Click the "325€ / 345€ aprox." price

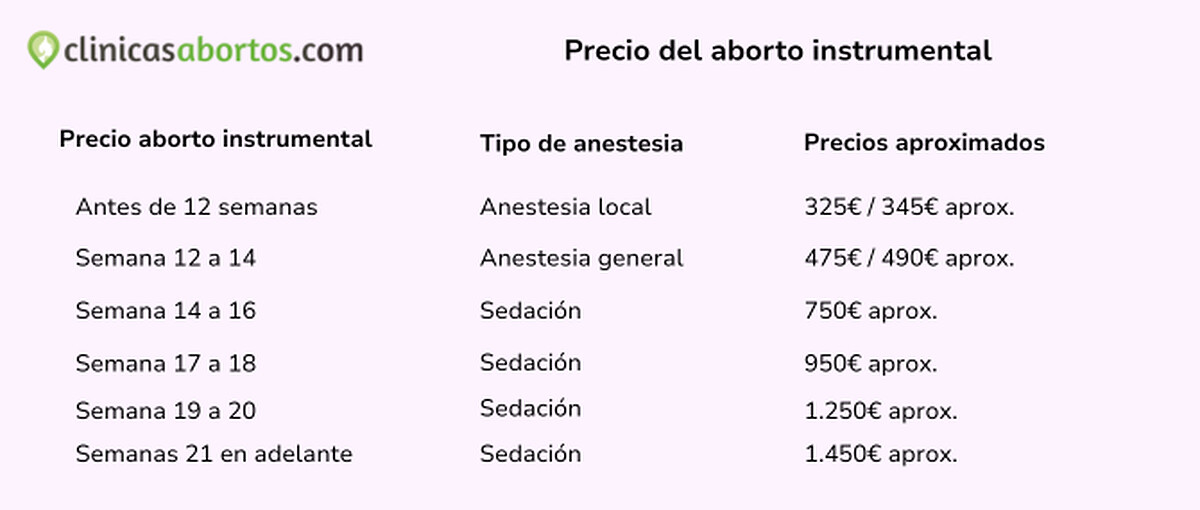(x=908, y=207)
